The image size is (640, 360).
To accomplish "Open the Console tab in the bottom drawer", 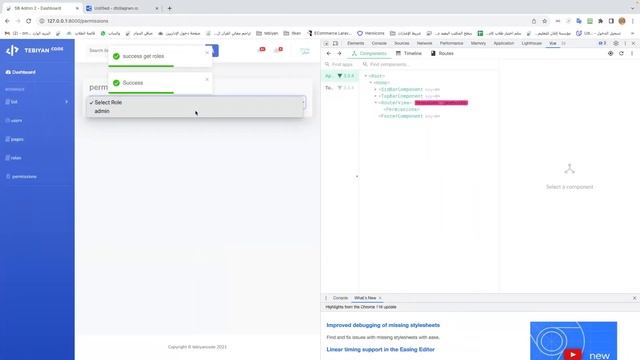I will pyautogui.click(x=340, y=298).
